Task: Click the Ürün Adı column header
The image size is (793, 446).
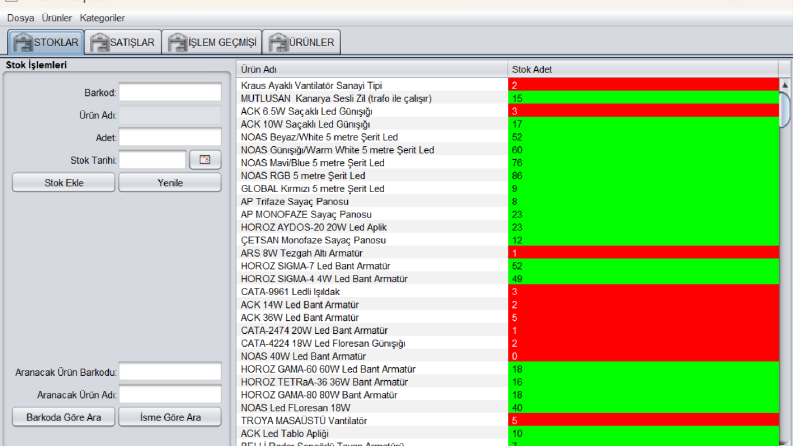Action: coord(372,69)
